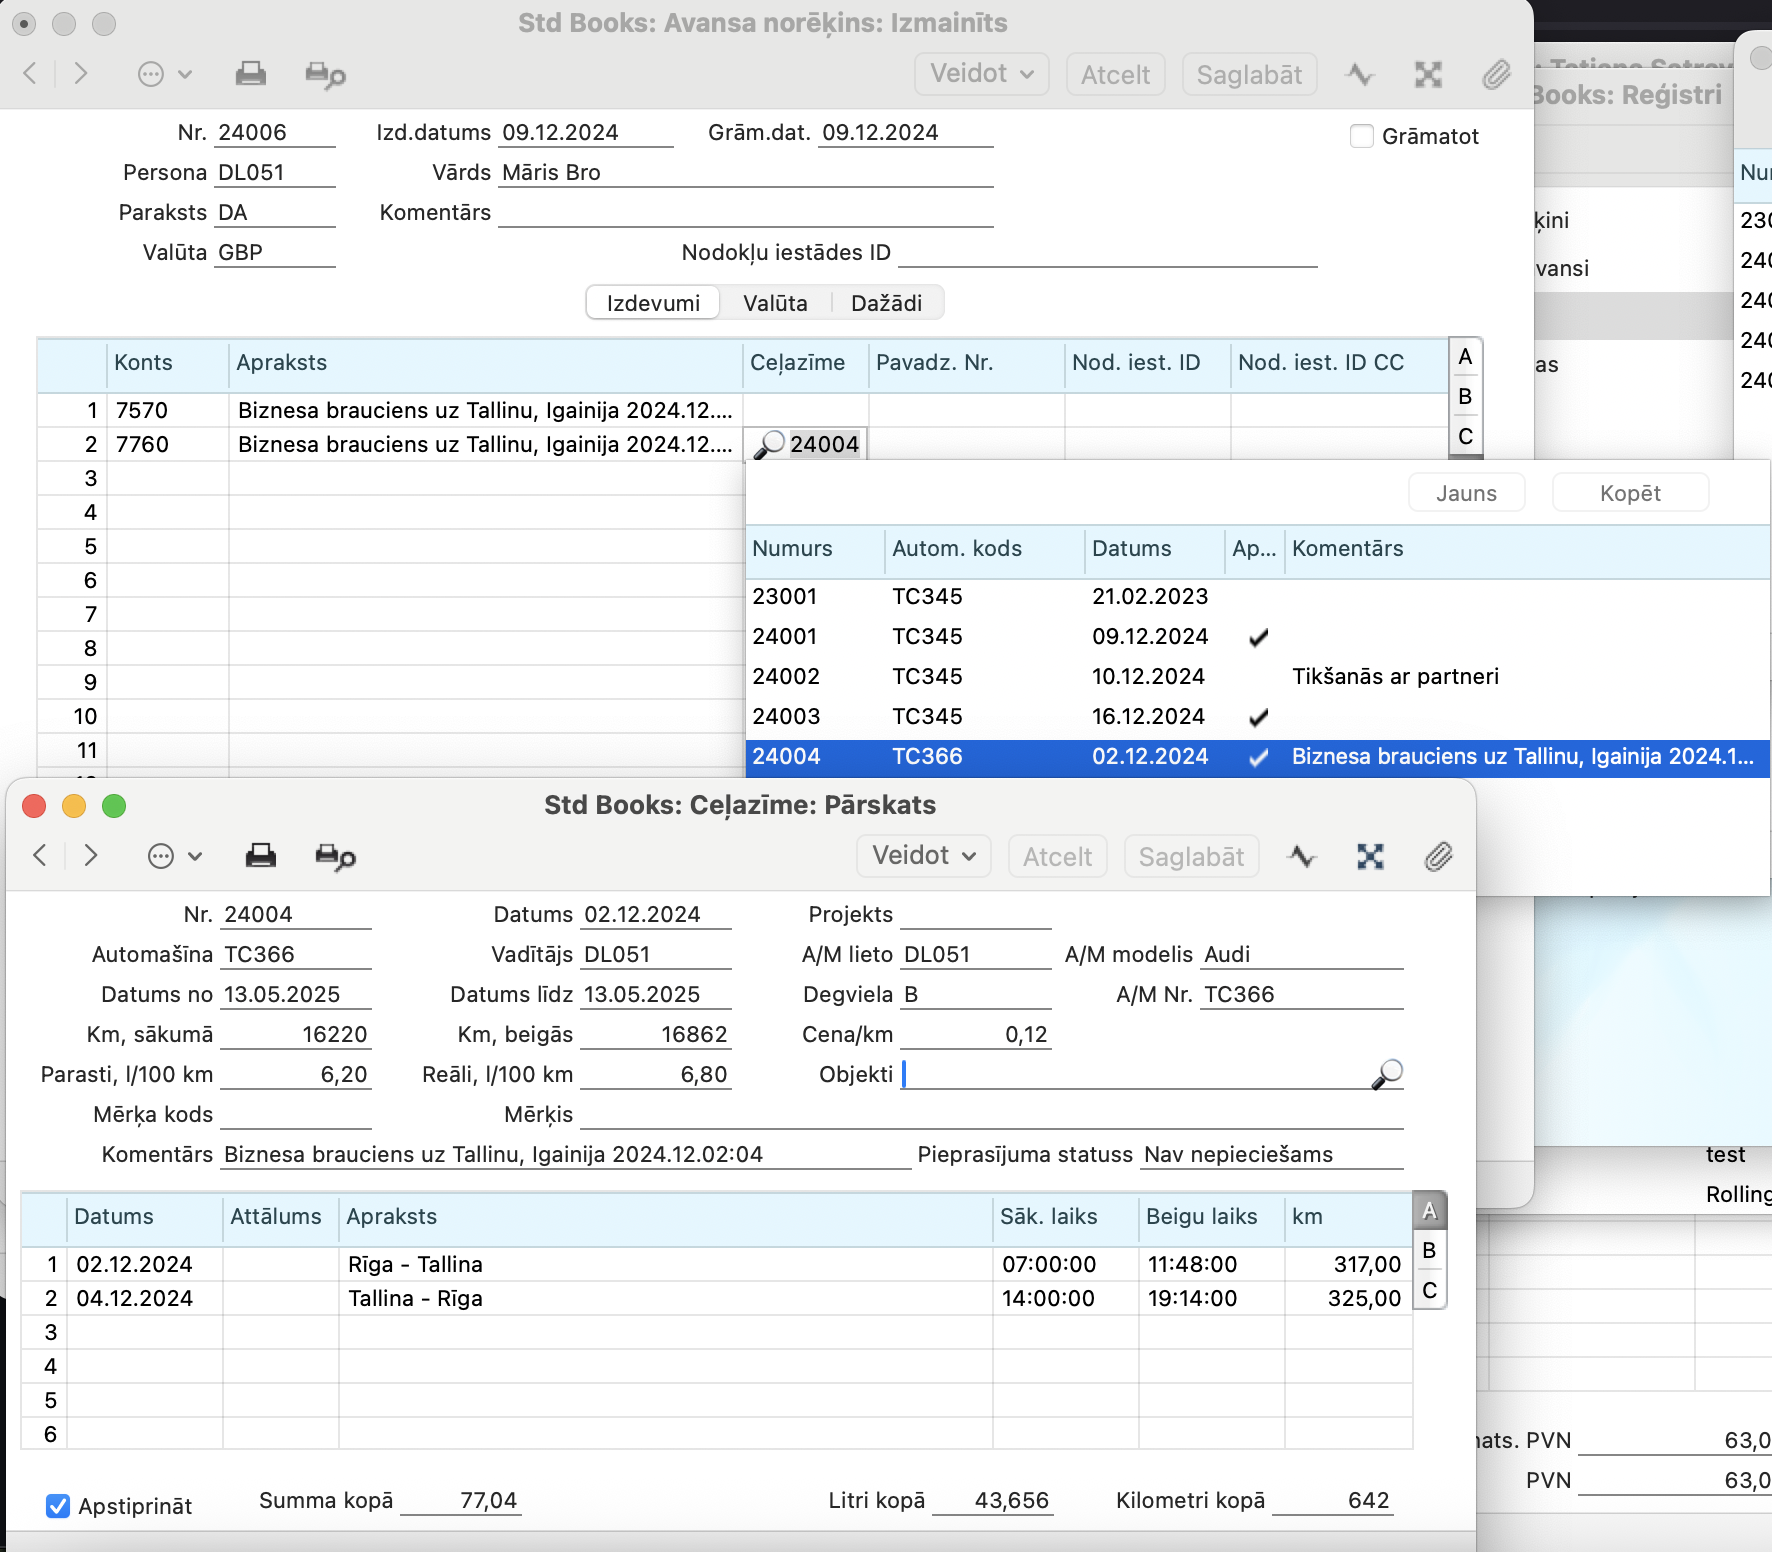Select flip A in the Ceļazīme routes matrix

[1429, 1211]
